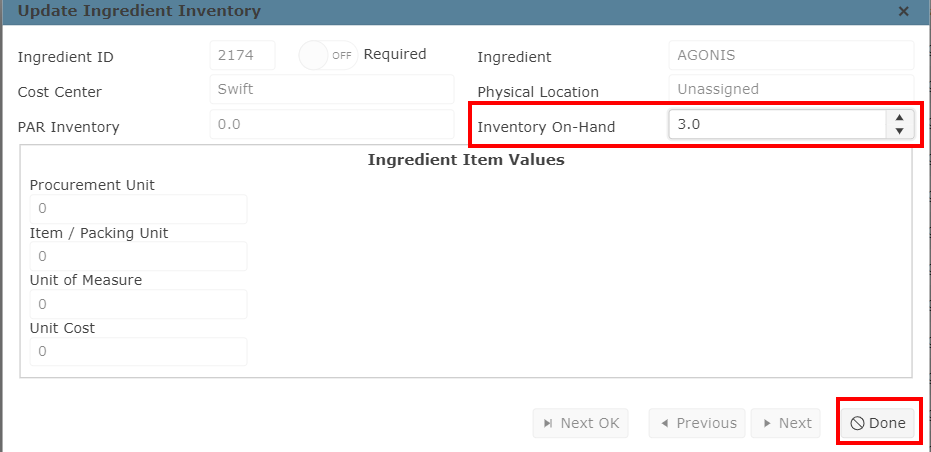The image size is (931, 452).
Task: Click the Physical Location field
Action: coord(791,89)
